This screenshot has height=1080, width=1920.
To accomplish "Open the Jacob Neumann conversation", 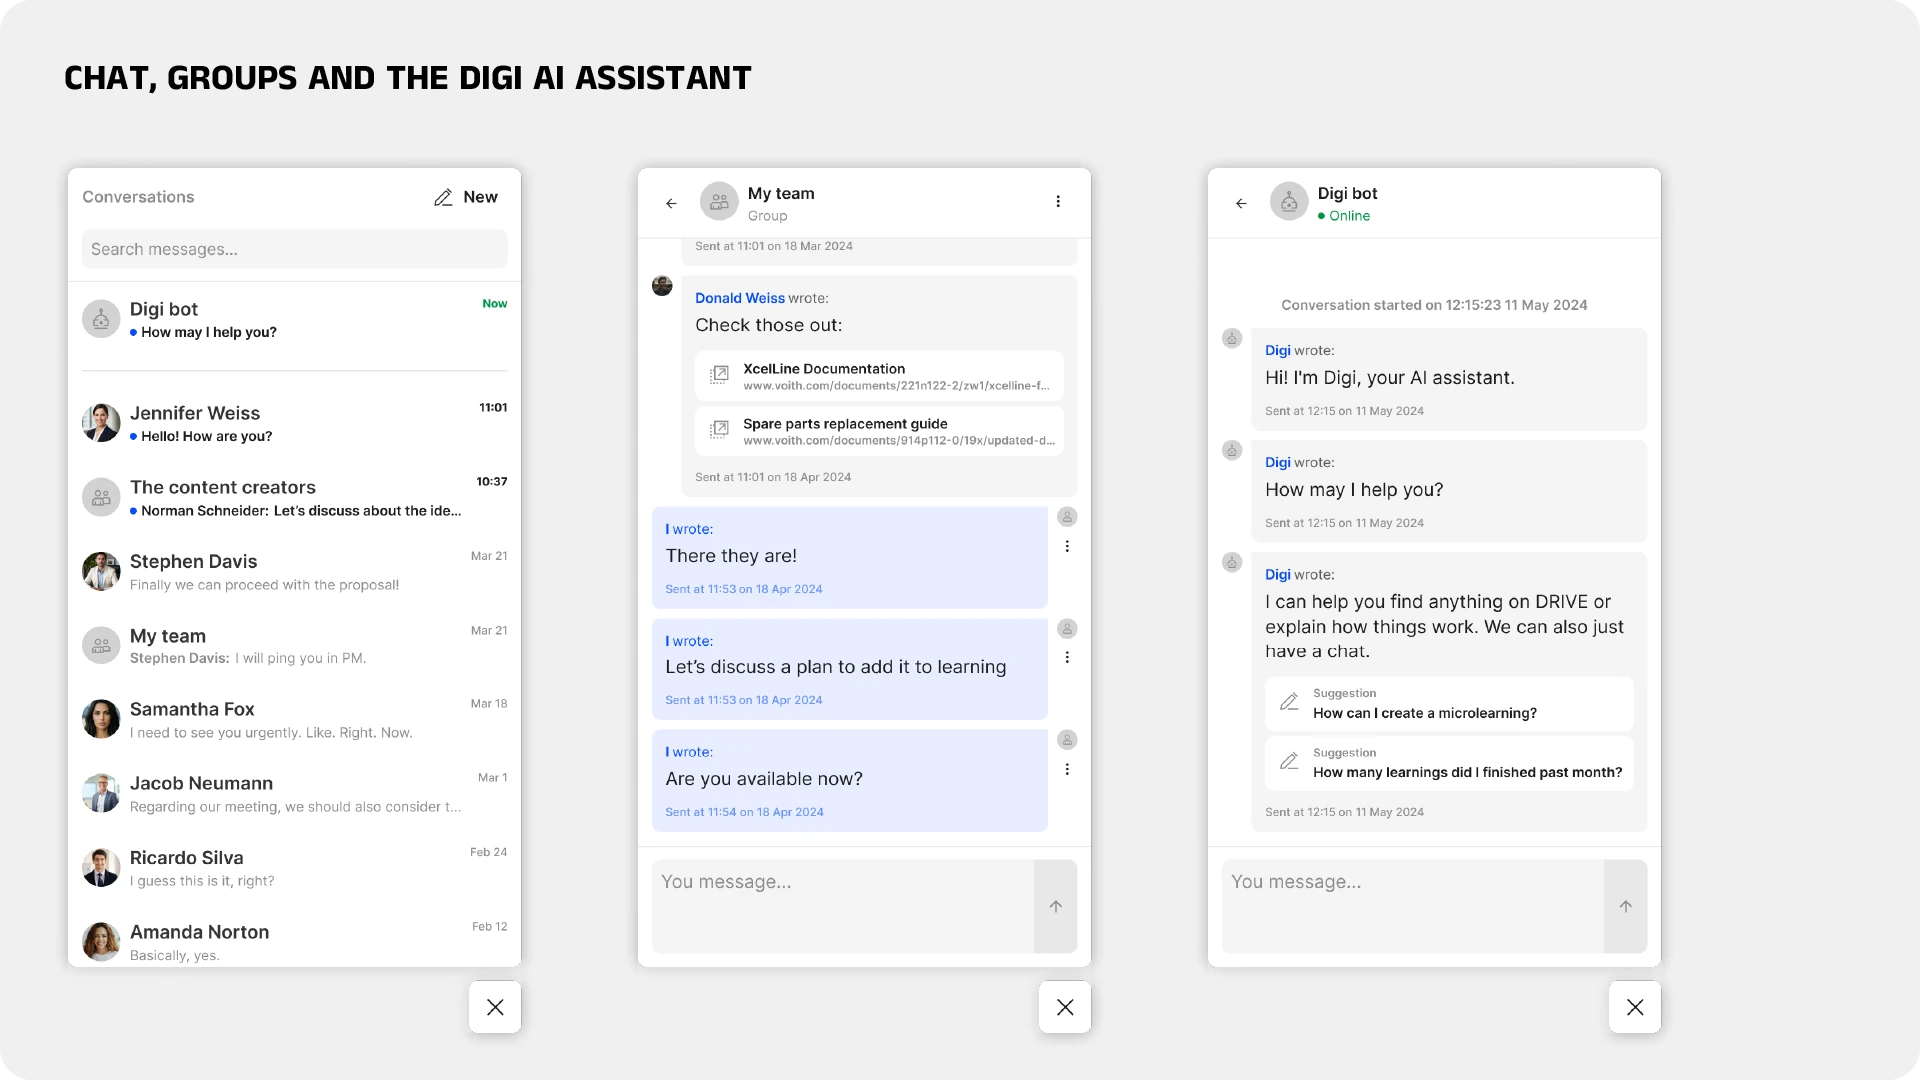I will pyautogui.click(x=295, y=794).
